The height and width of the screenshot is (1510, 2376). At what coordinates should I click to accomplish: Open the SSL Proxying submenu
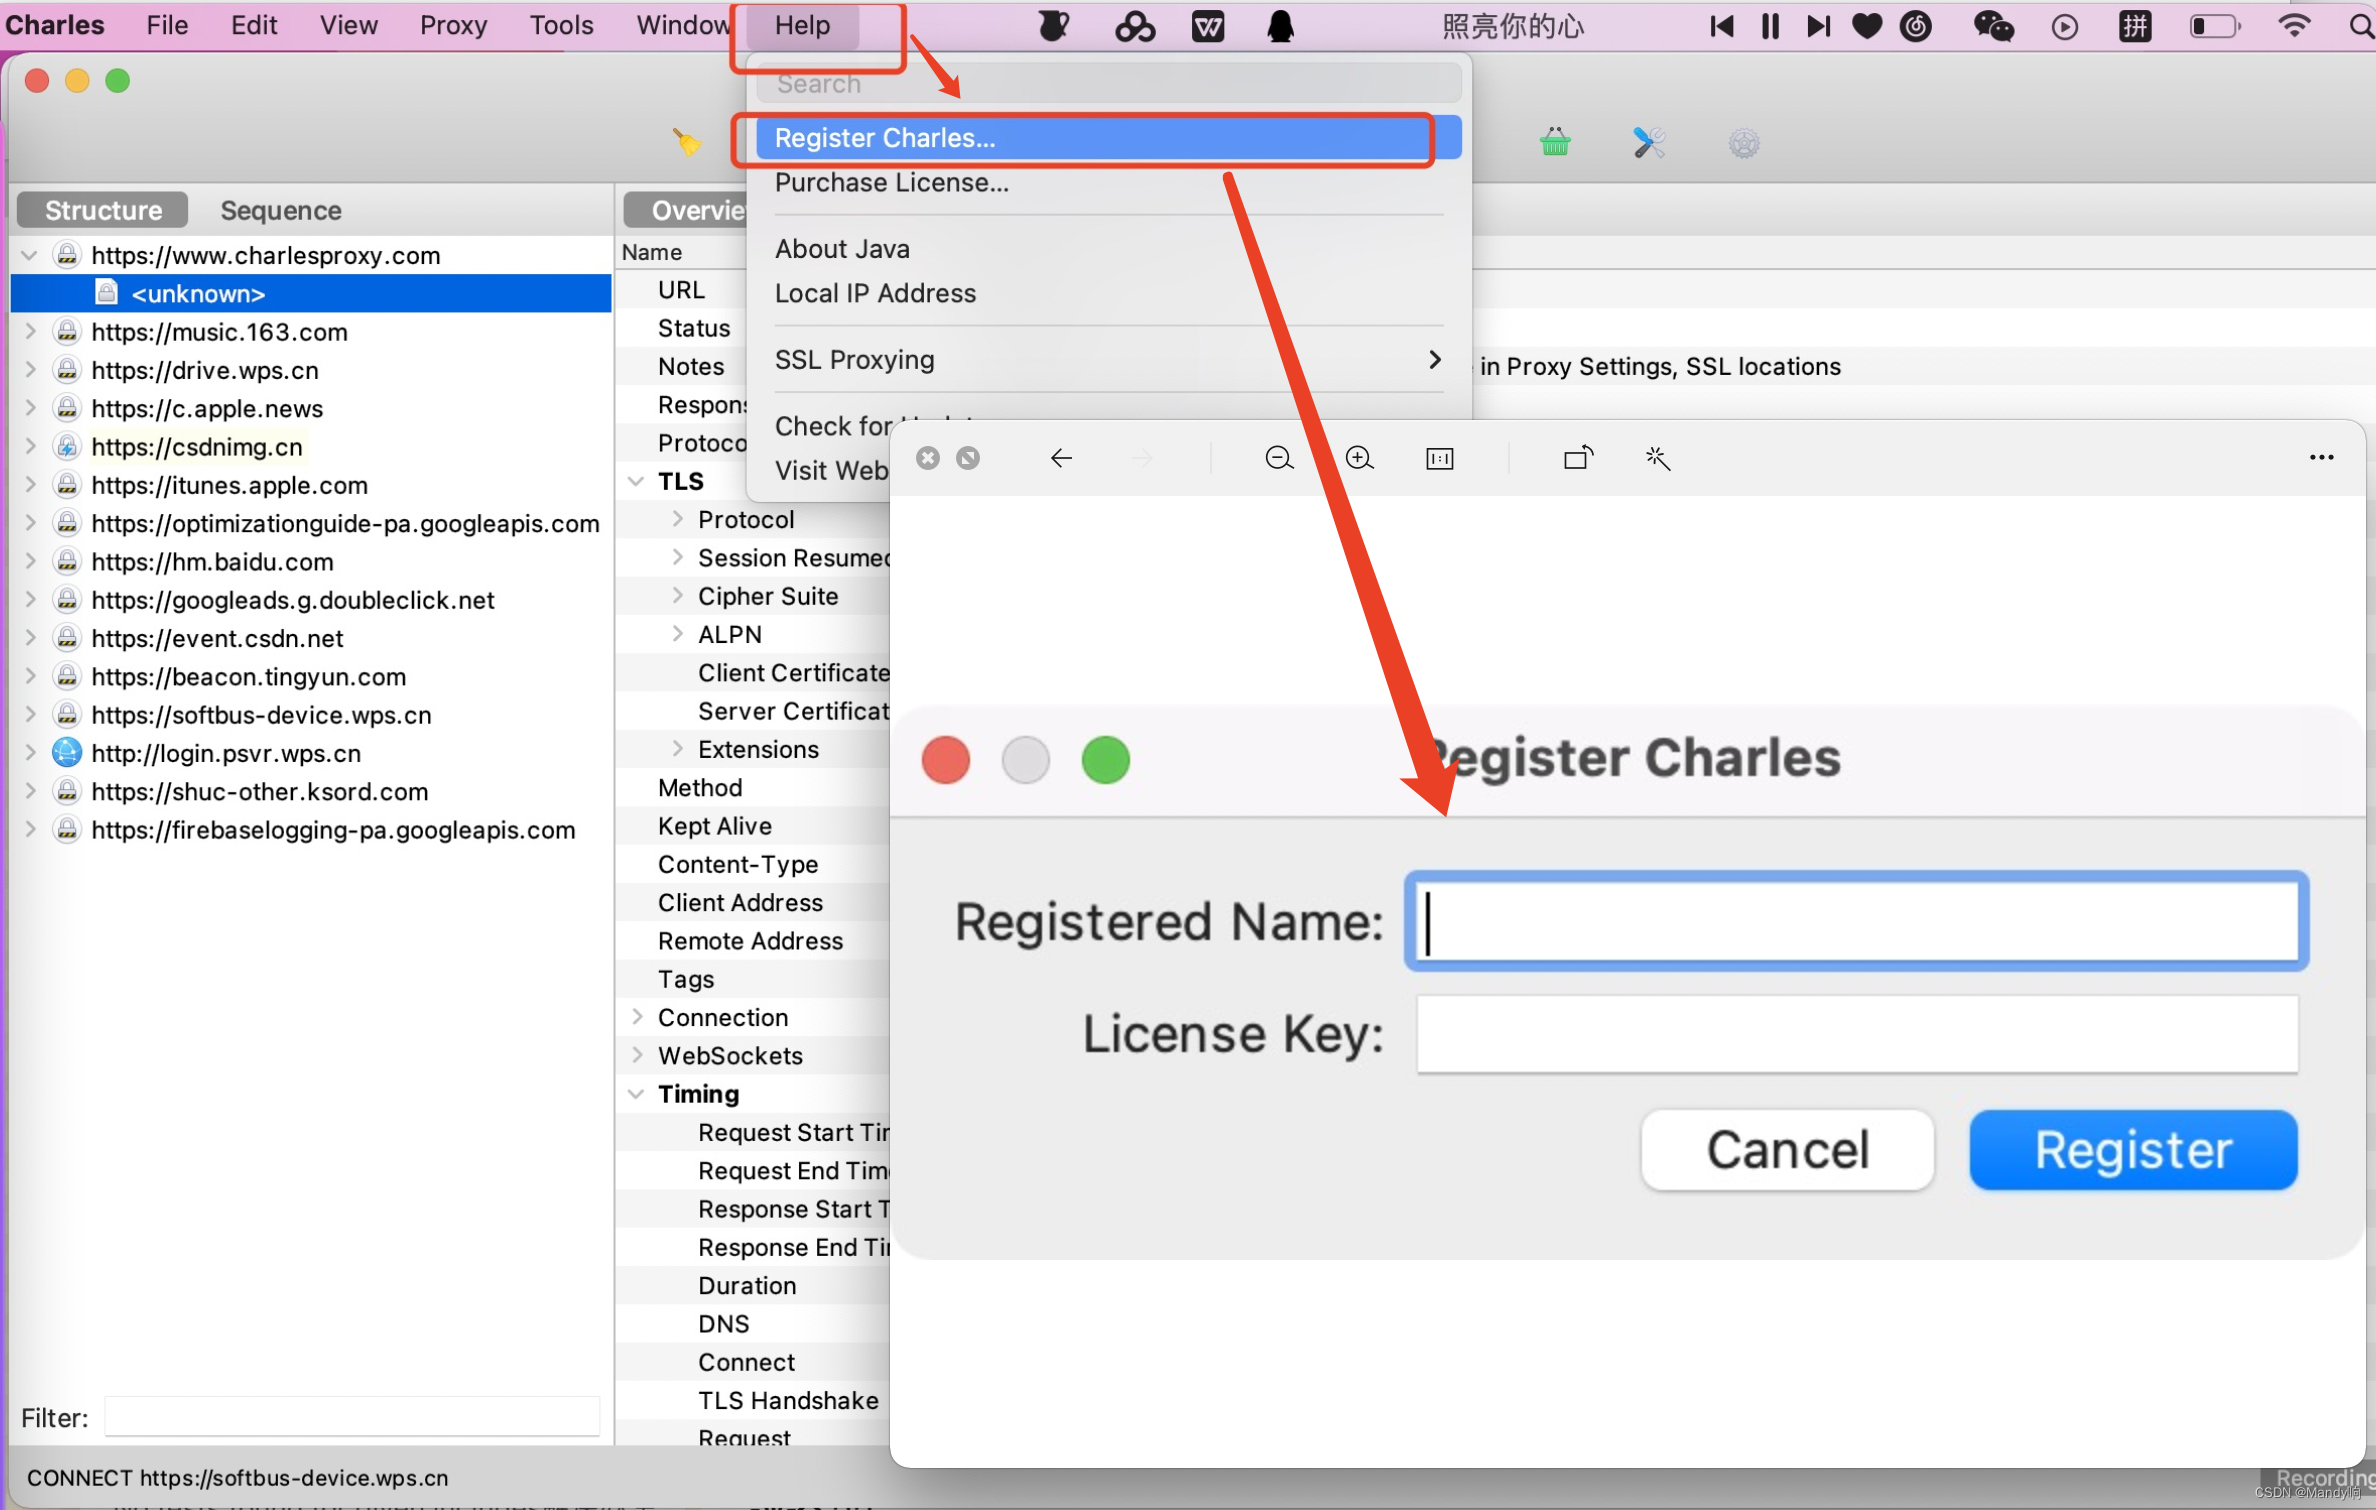pyautogui.click(x=1108, y=359)
